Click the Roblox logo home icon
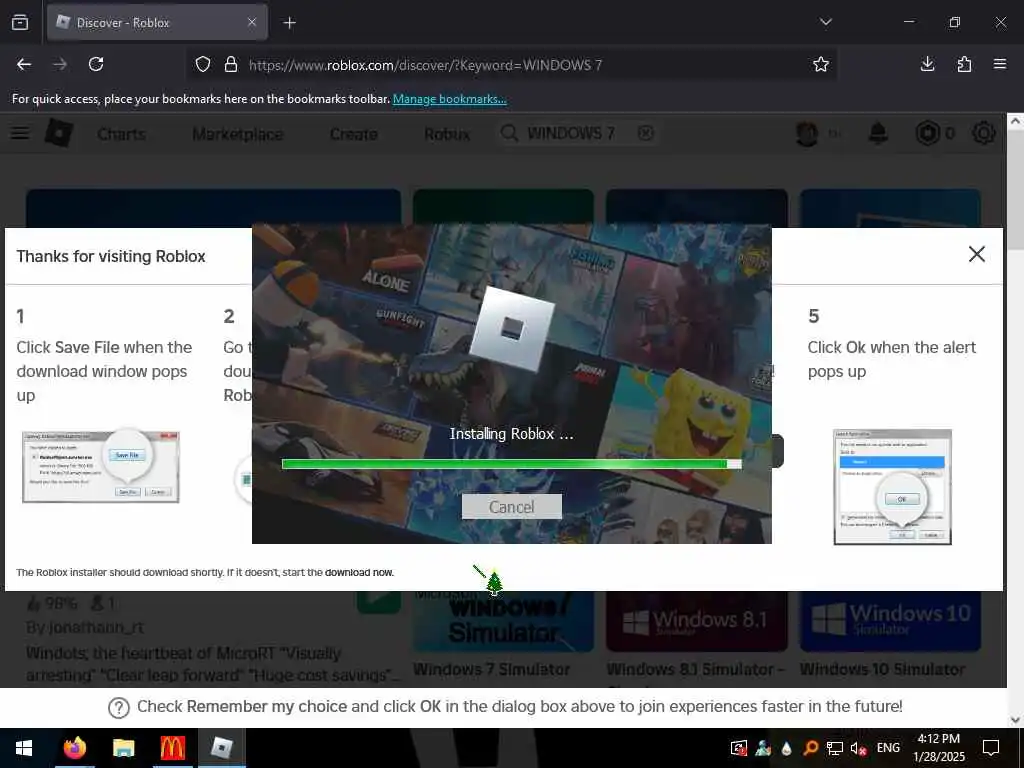 click(x=59, y=133)
